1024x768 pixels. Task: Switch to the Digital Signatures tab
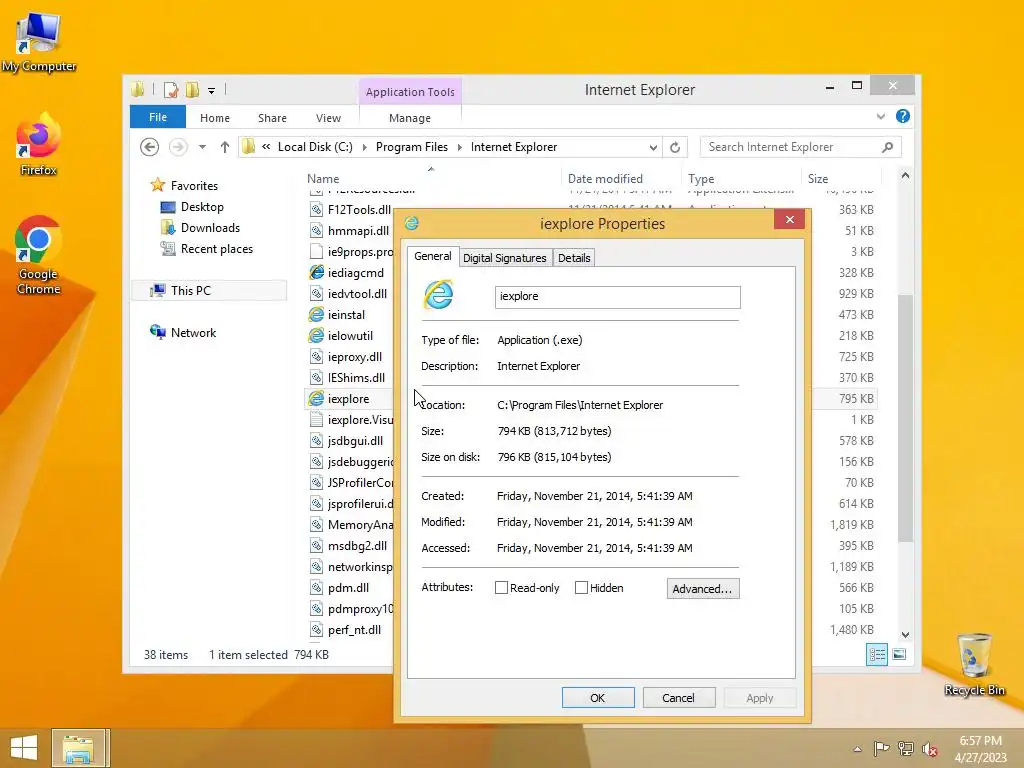505,258
